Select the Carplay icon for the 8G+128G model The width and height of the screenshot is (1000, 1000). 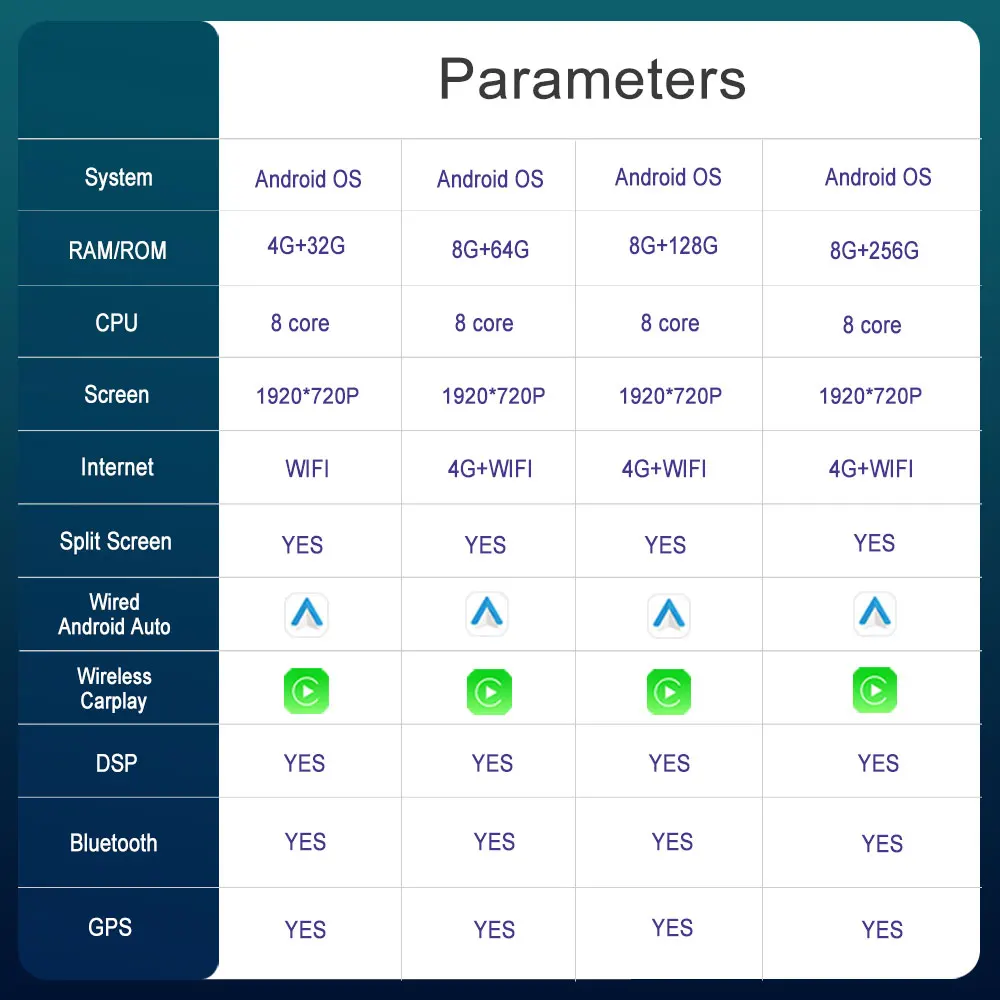coord(668,692)
